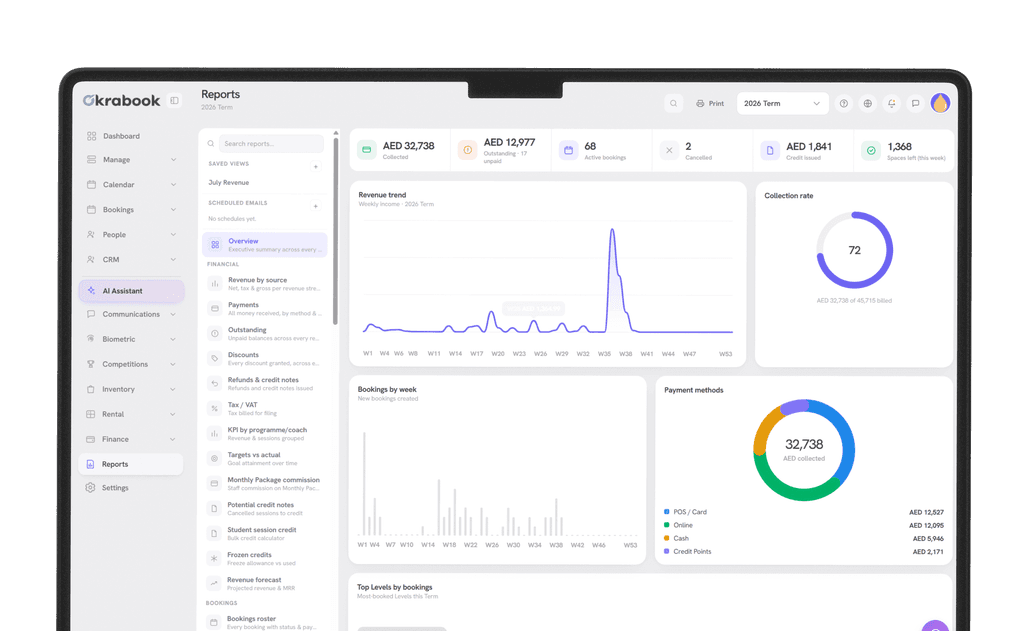This screenshot has width=1024, height=631.
Task: Open the chat messages icon
Action: 916,103
